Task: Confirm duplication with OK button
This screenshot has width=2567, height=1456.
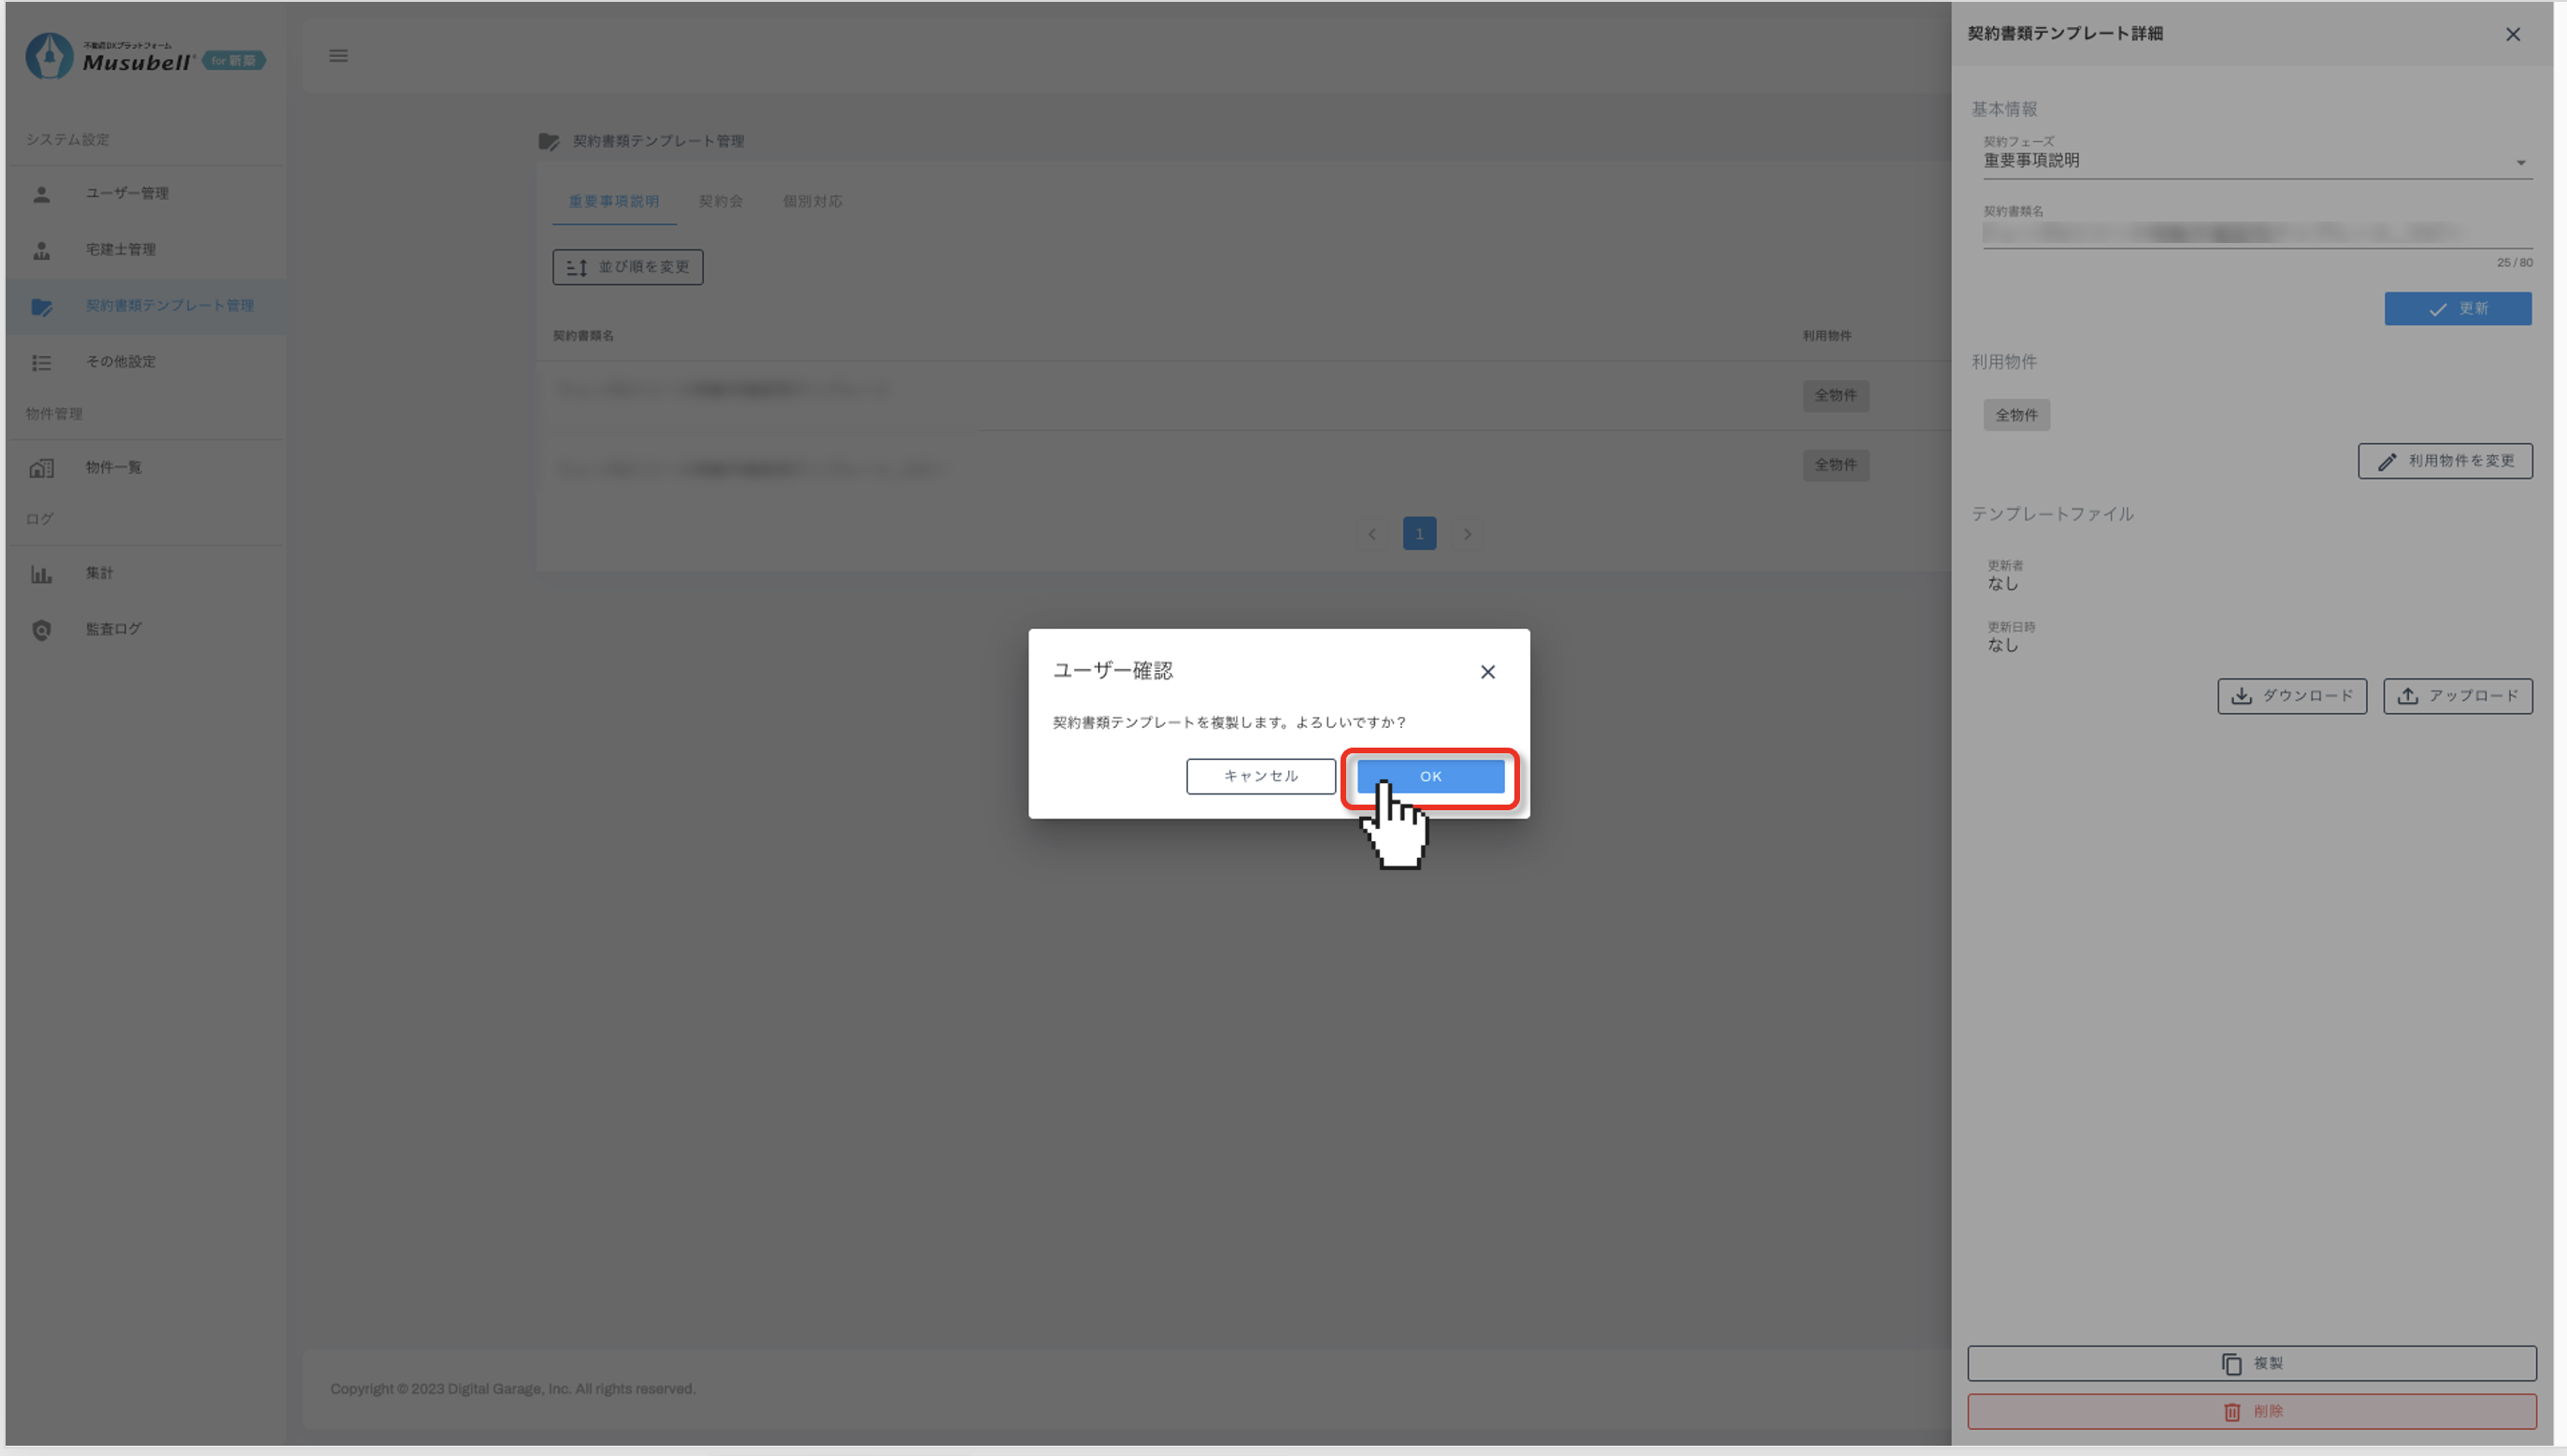Action: point(1430,776)
